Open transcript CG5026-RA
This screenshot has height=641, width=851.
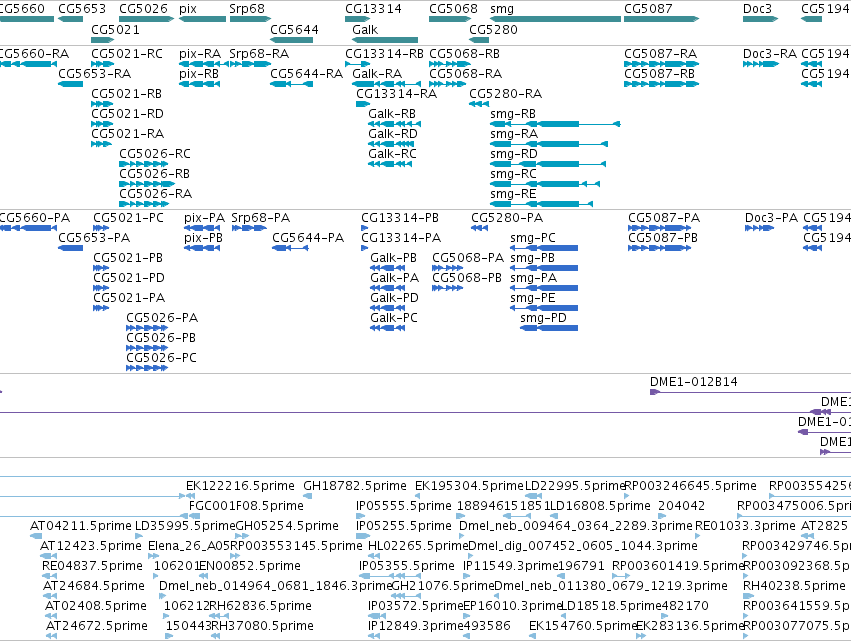[144, 205]
